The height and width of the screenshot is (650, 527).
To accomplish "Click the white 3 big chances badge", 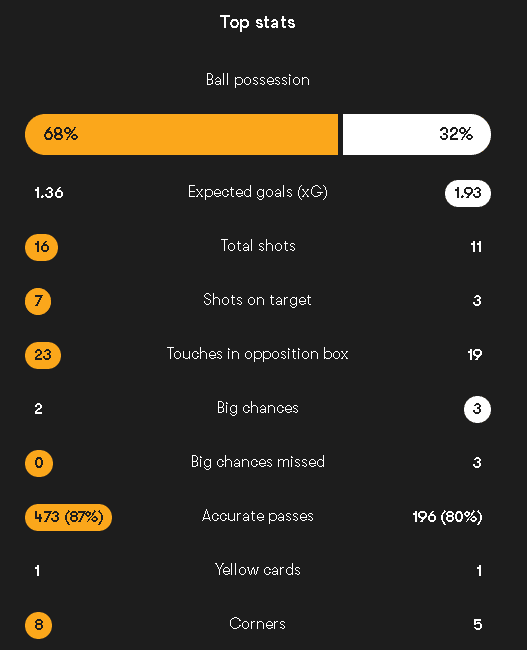I will pyautogui.click(x=477, y=409).
